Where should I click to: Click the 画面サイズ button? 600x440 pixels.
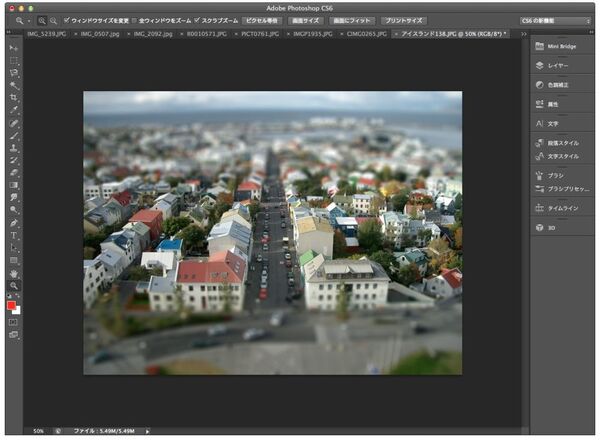click(305, 21)
